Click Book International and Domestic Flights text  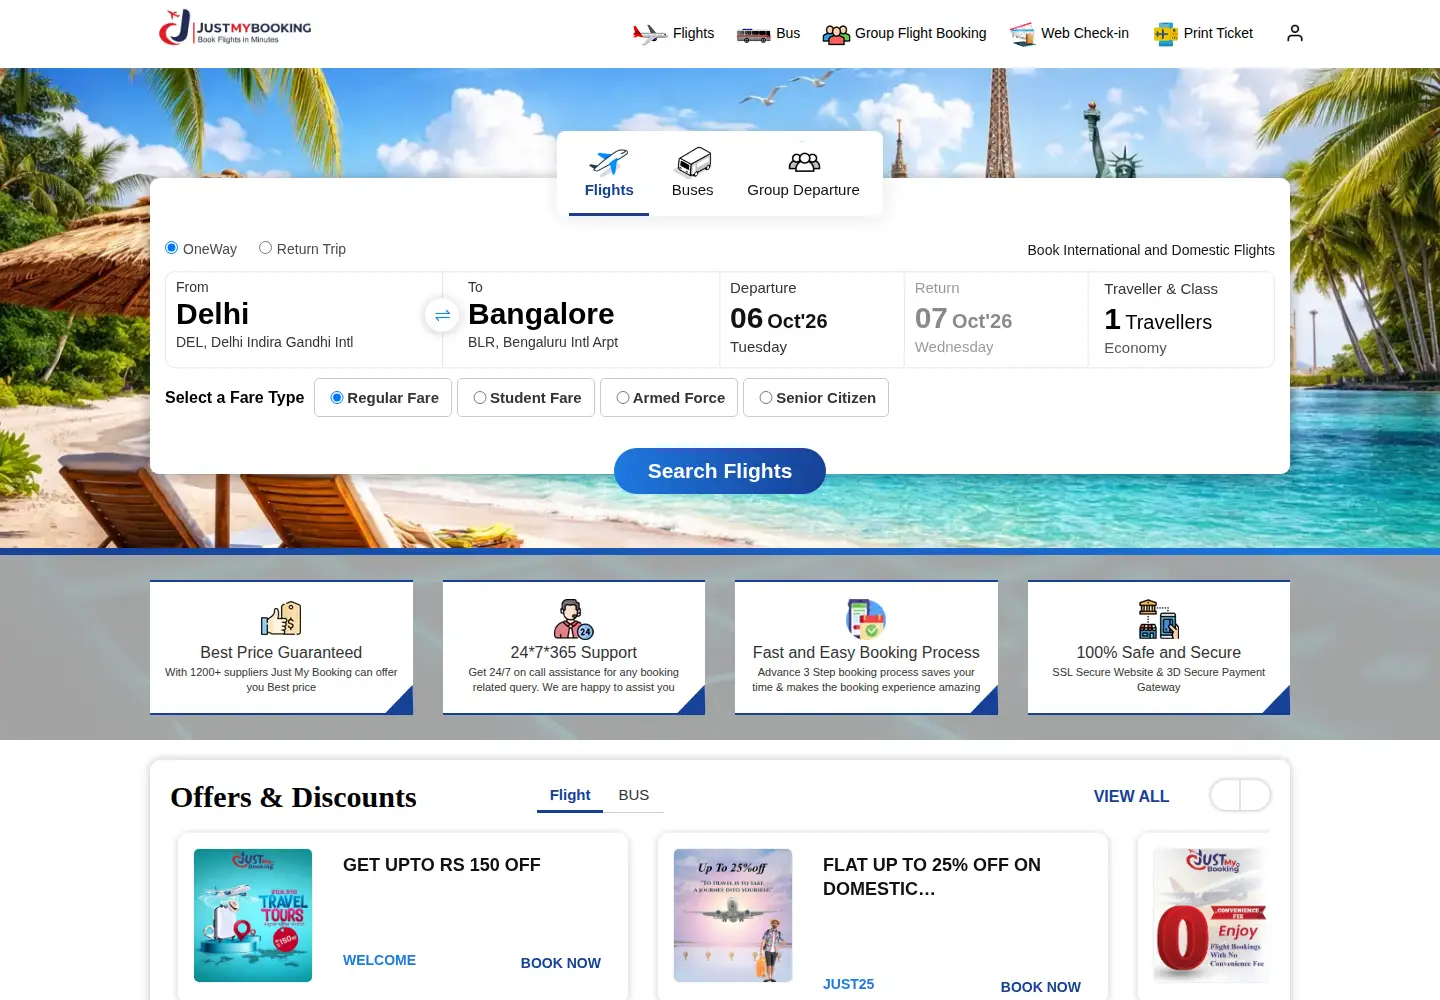tap(1151, 250)
